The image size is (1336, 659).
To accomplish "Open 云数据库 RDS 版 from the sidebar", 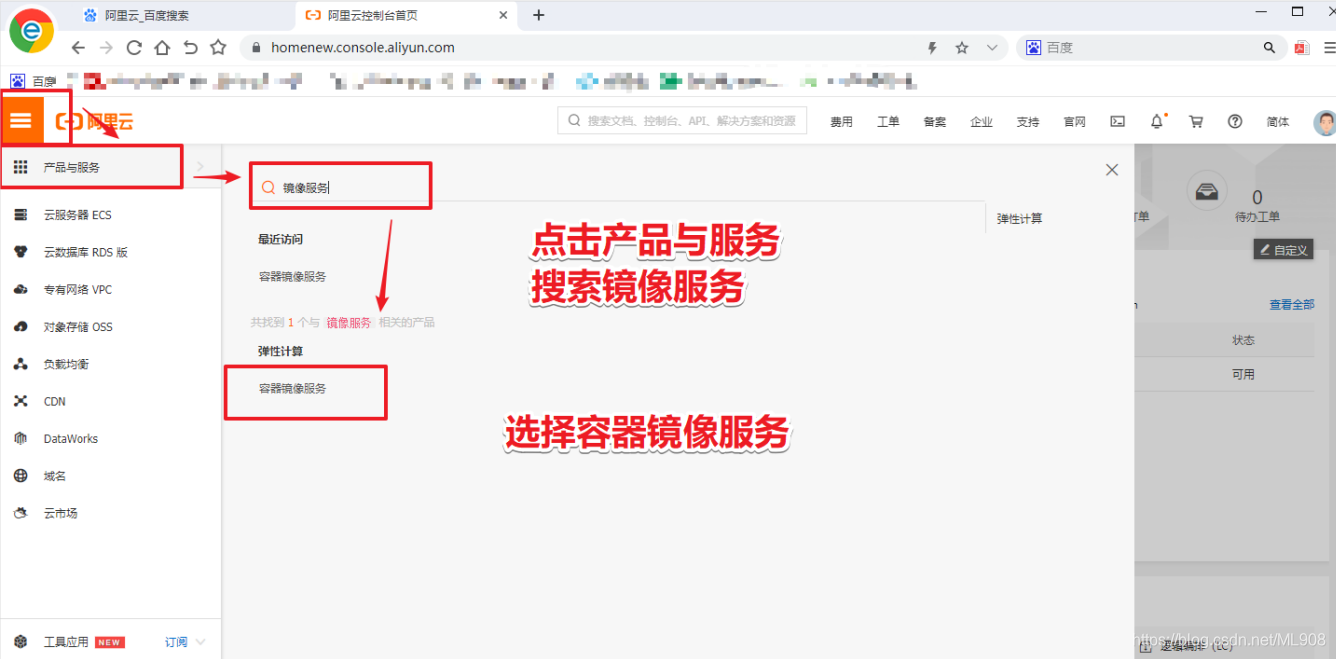I will tap(80, 251).
